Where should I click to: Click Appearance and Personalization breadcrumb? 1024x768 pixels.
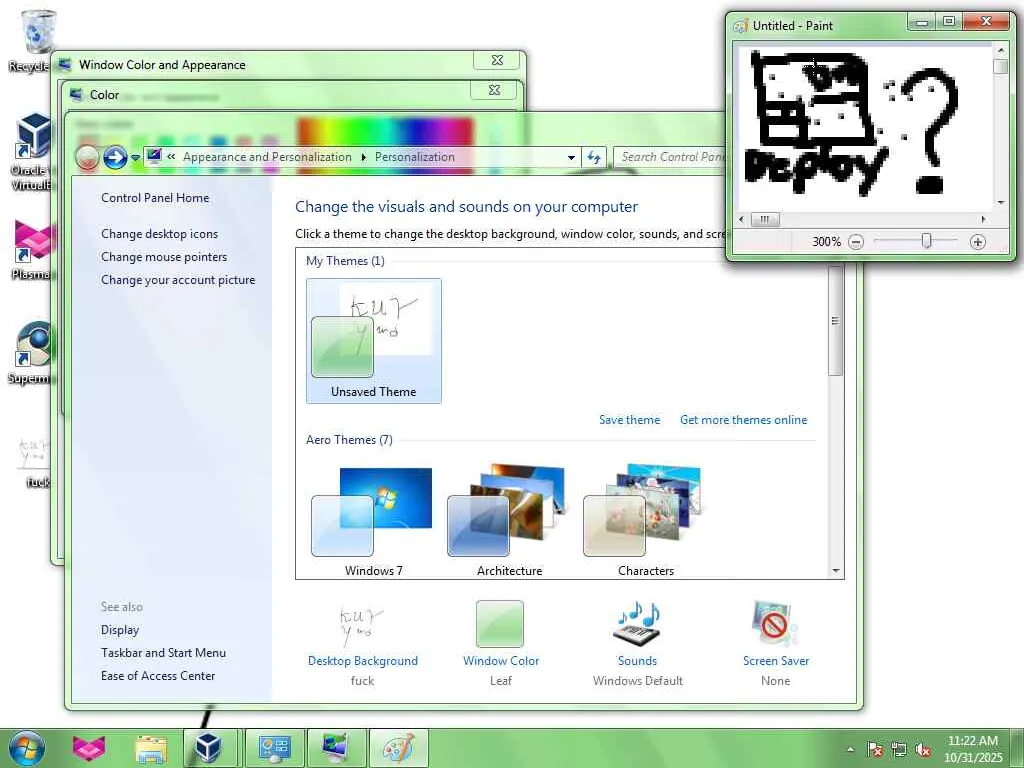[x=267, y=157]
